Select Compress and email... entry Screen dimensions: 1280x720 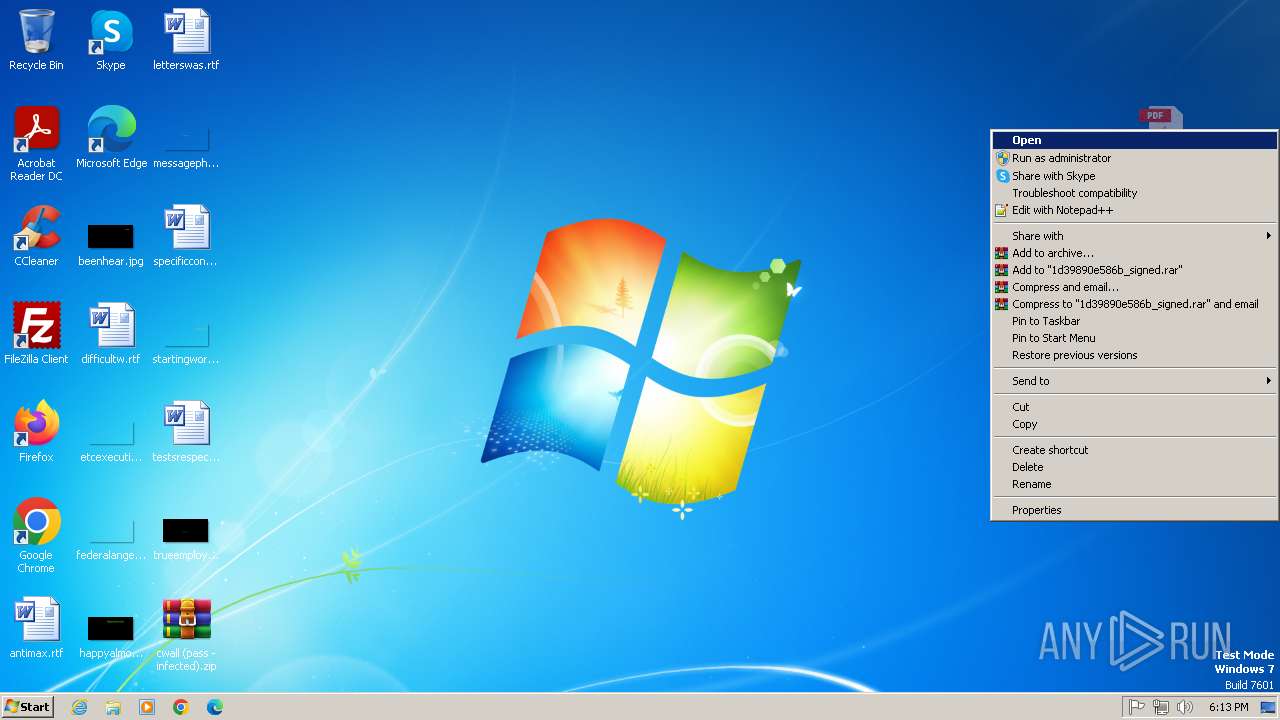tap(1134, 287)
